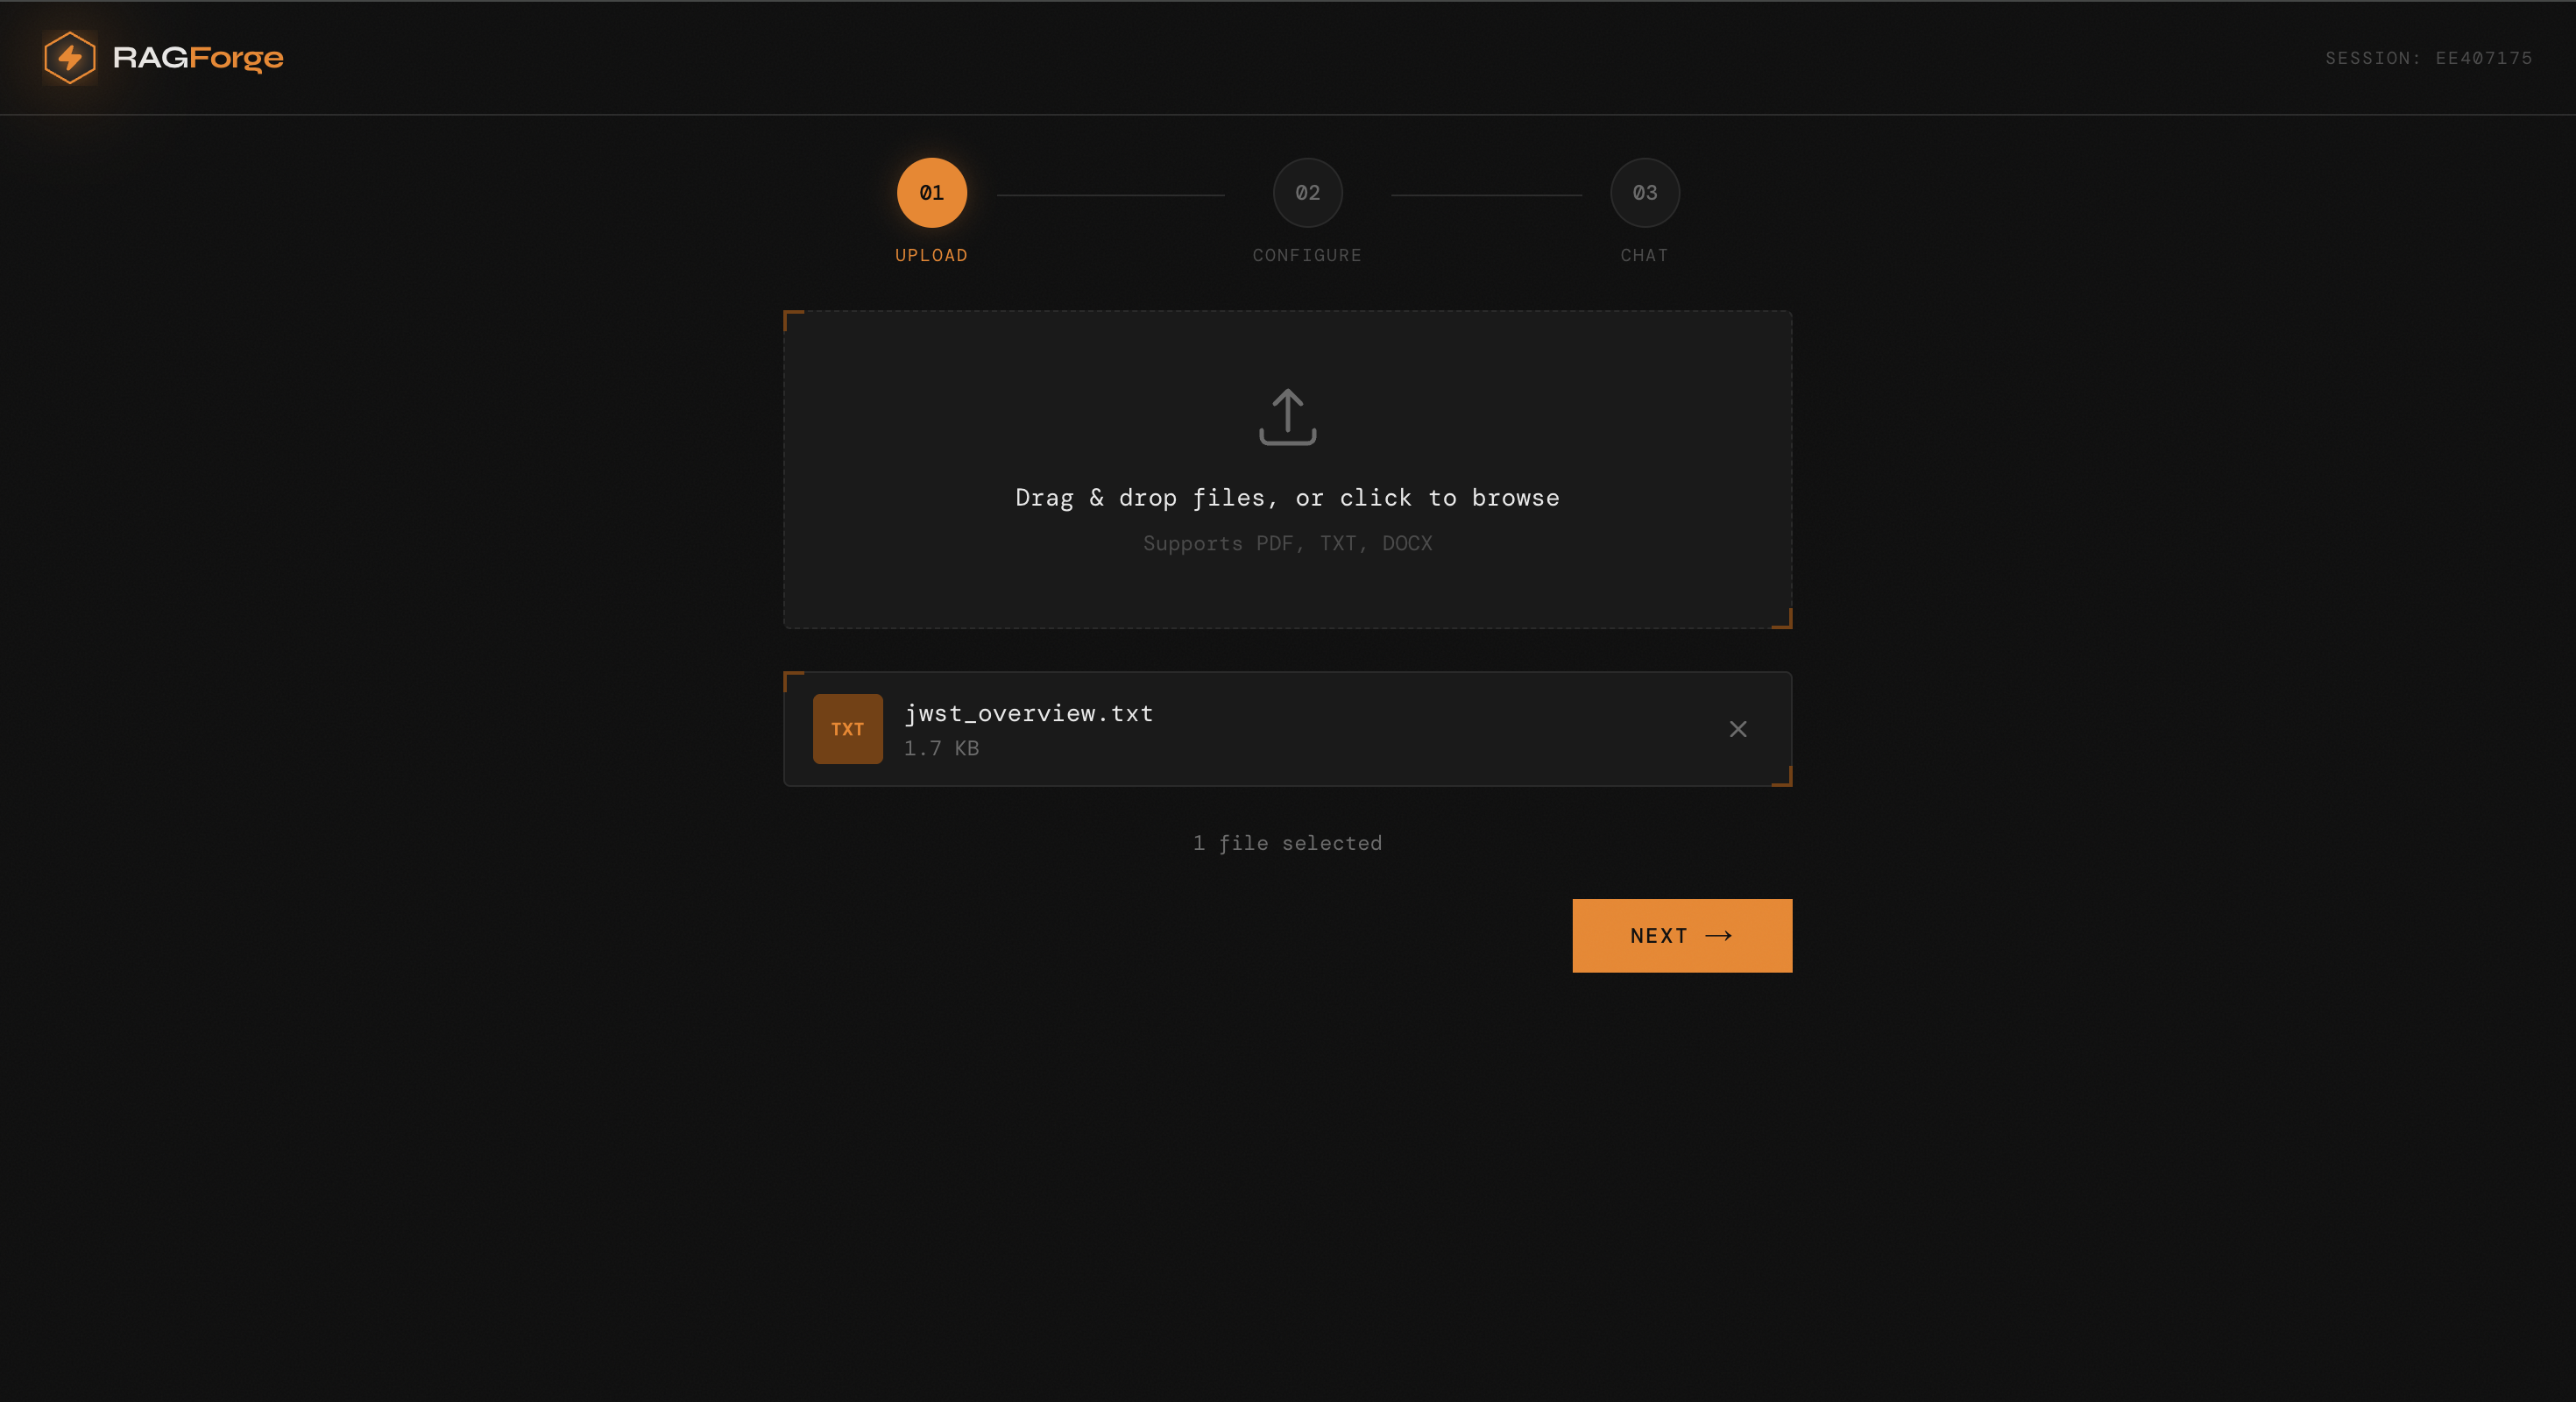The width and height of the screenshot is (2576, 1402).
Task: Remove jwst_overview.txt with the X icon
Action: pos(1737,729)
